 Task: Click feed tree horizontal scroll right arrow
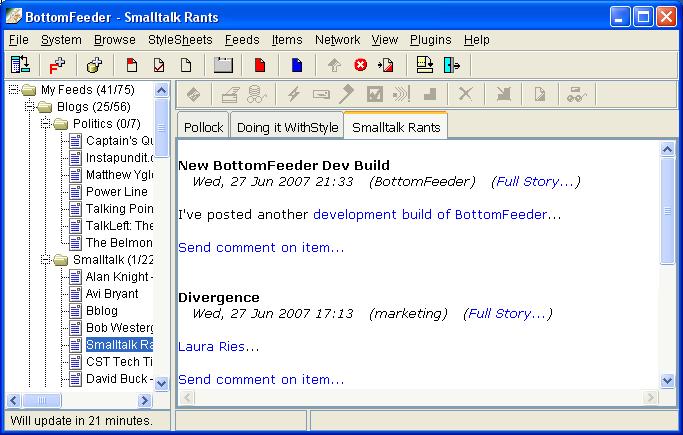tap(144, 400)
